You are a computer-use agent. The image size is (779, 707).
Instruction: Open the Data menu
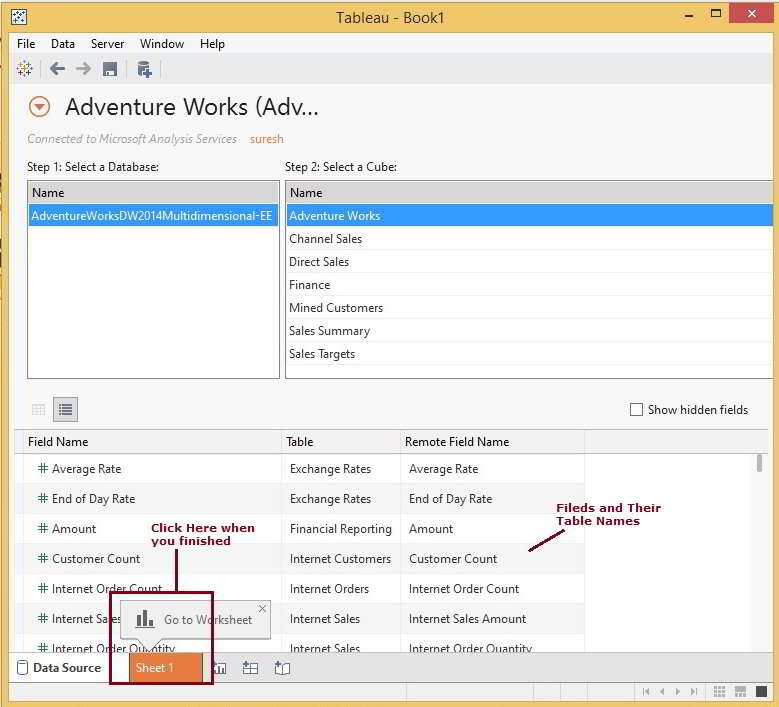(x=63, y=44)
